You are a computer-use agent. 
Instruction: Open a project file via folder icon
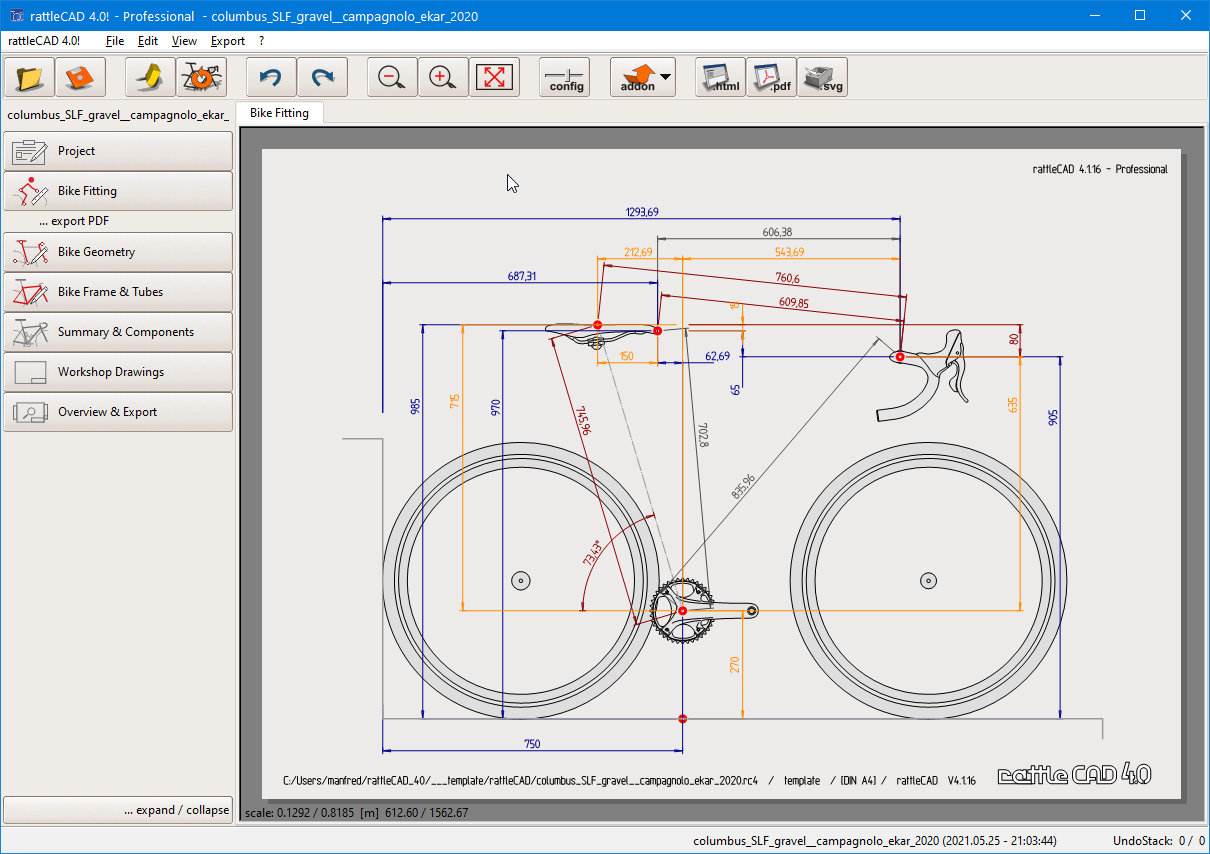point(29,77)
